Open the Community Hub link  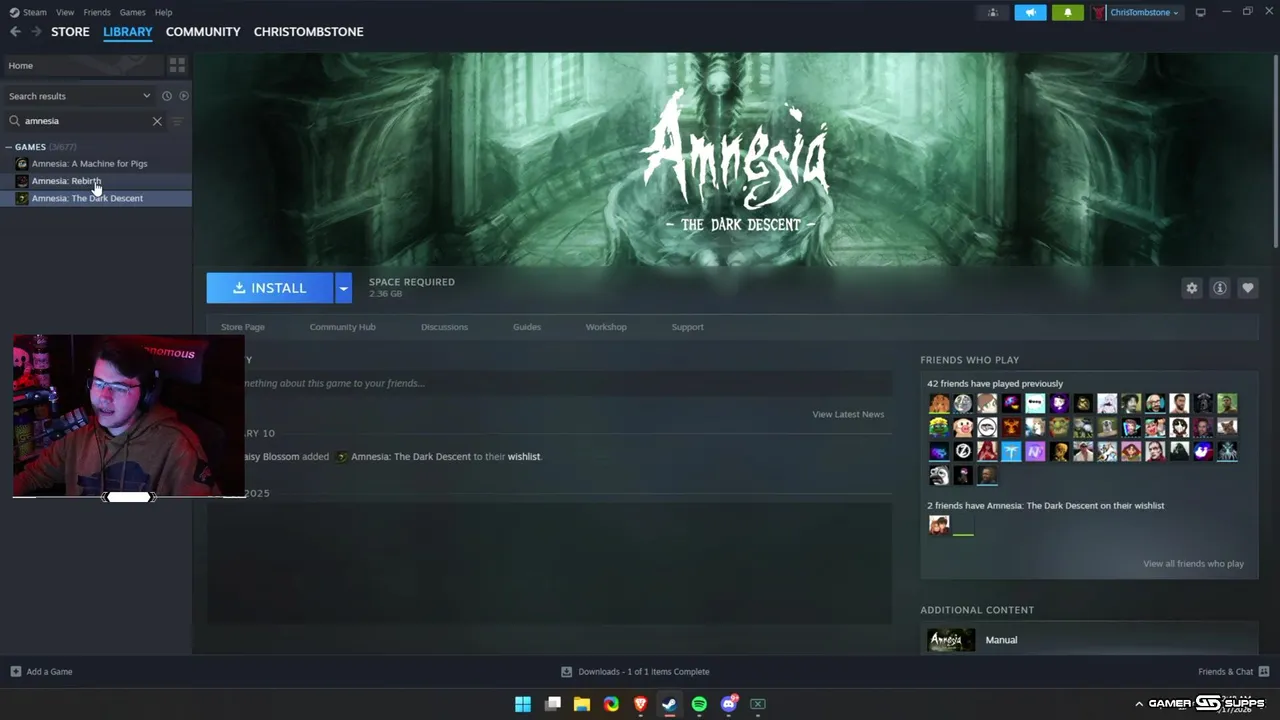click(x=343, y=327)
